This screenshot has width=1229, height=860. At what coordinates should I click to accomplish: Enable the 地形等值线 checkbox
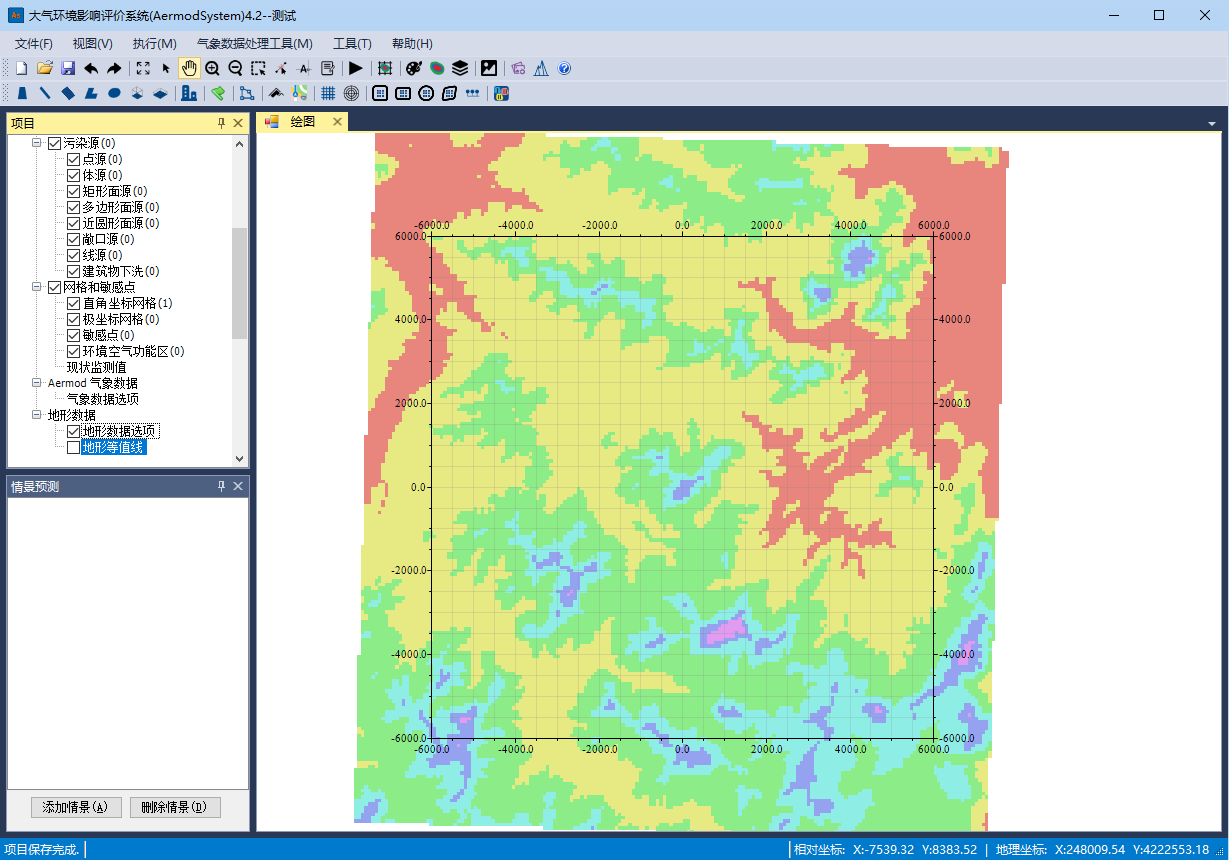coord(73,447)
